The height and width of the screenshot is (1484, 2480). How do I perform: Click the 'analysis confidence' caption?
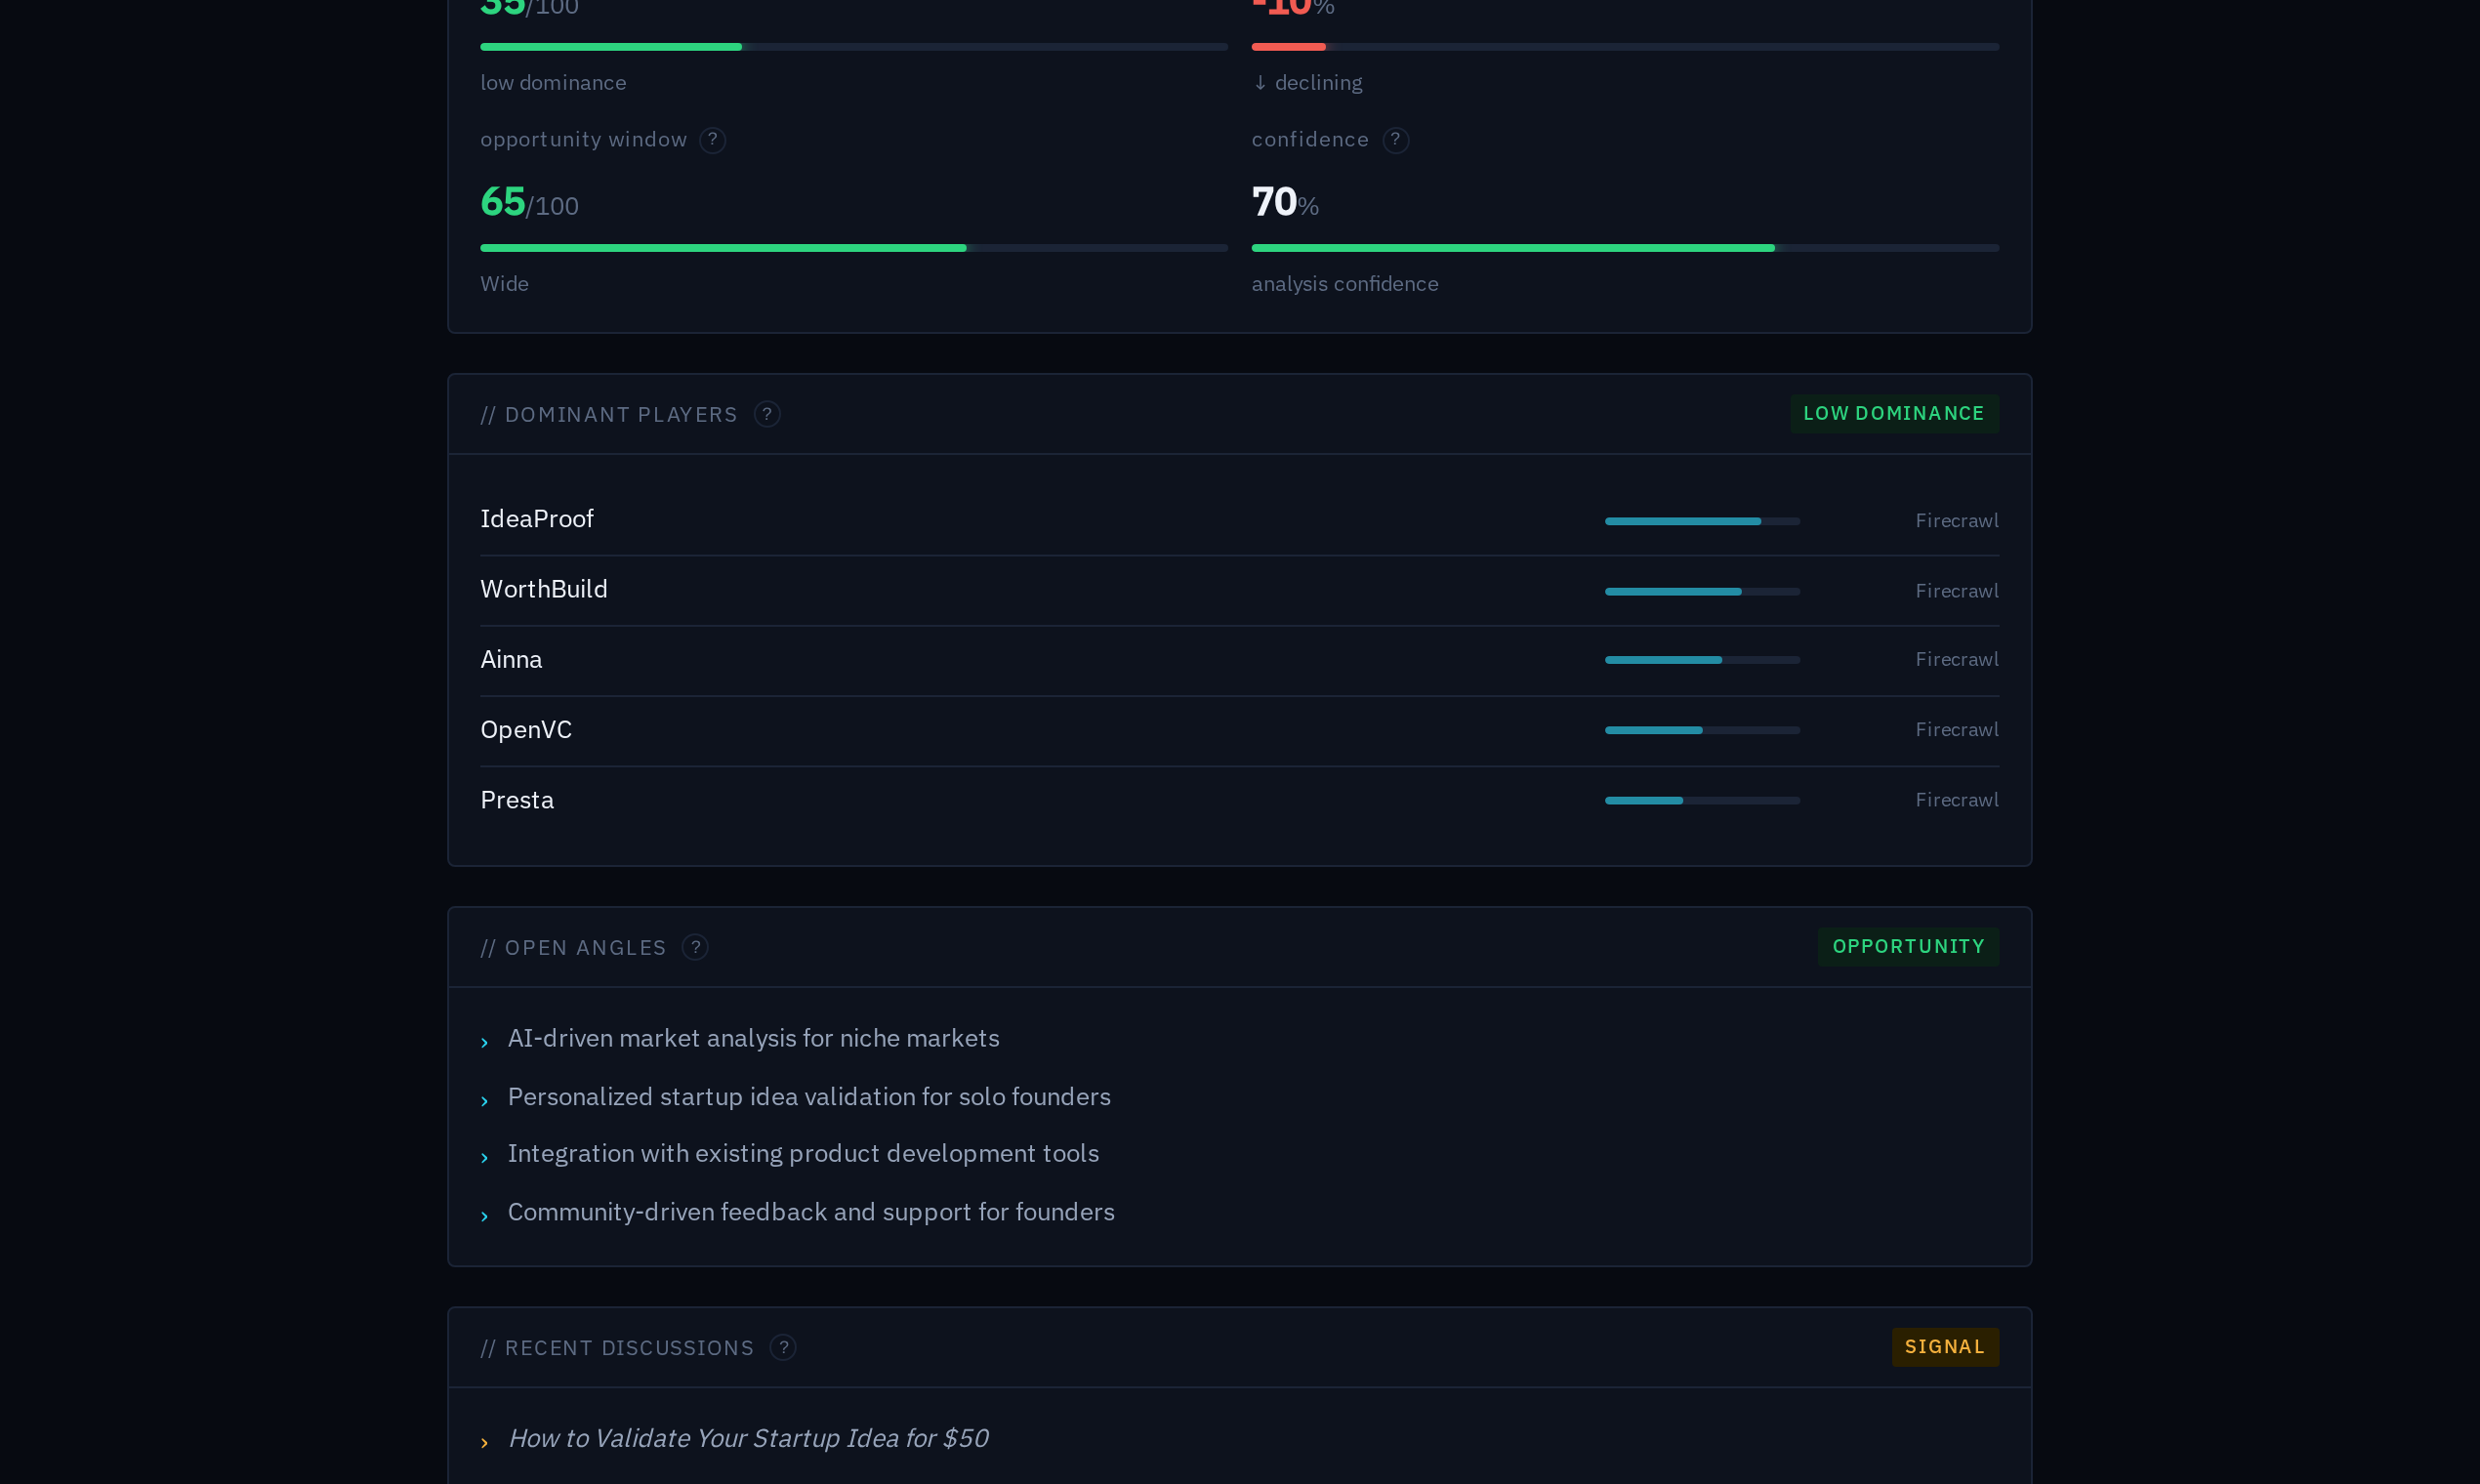point(1344,284)
